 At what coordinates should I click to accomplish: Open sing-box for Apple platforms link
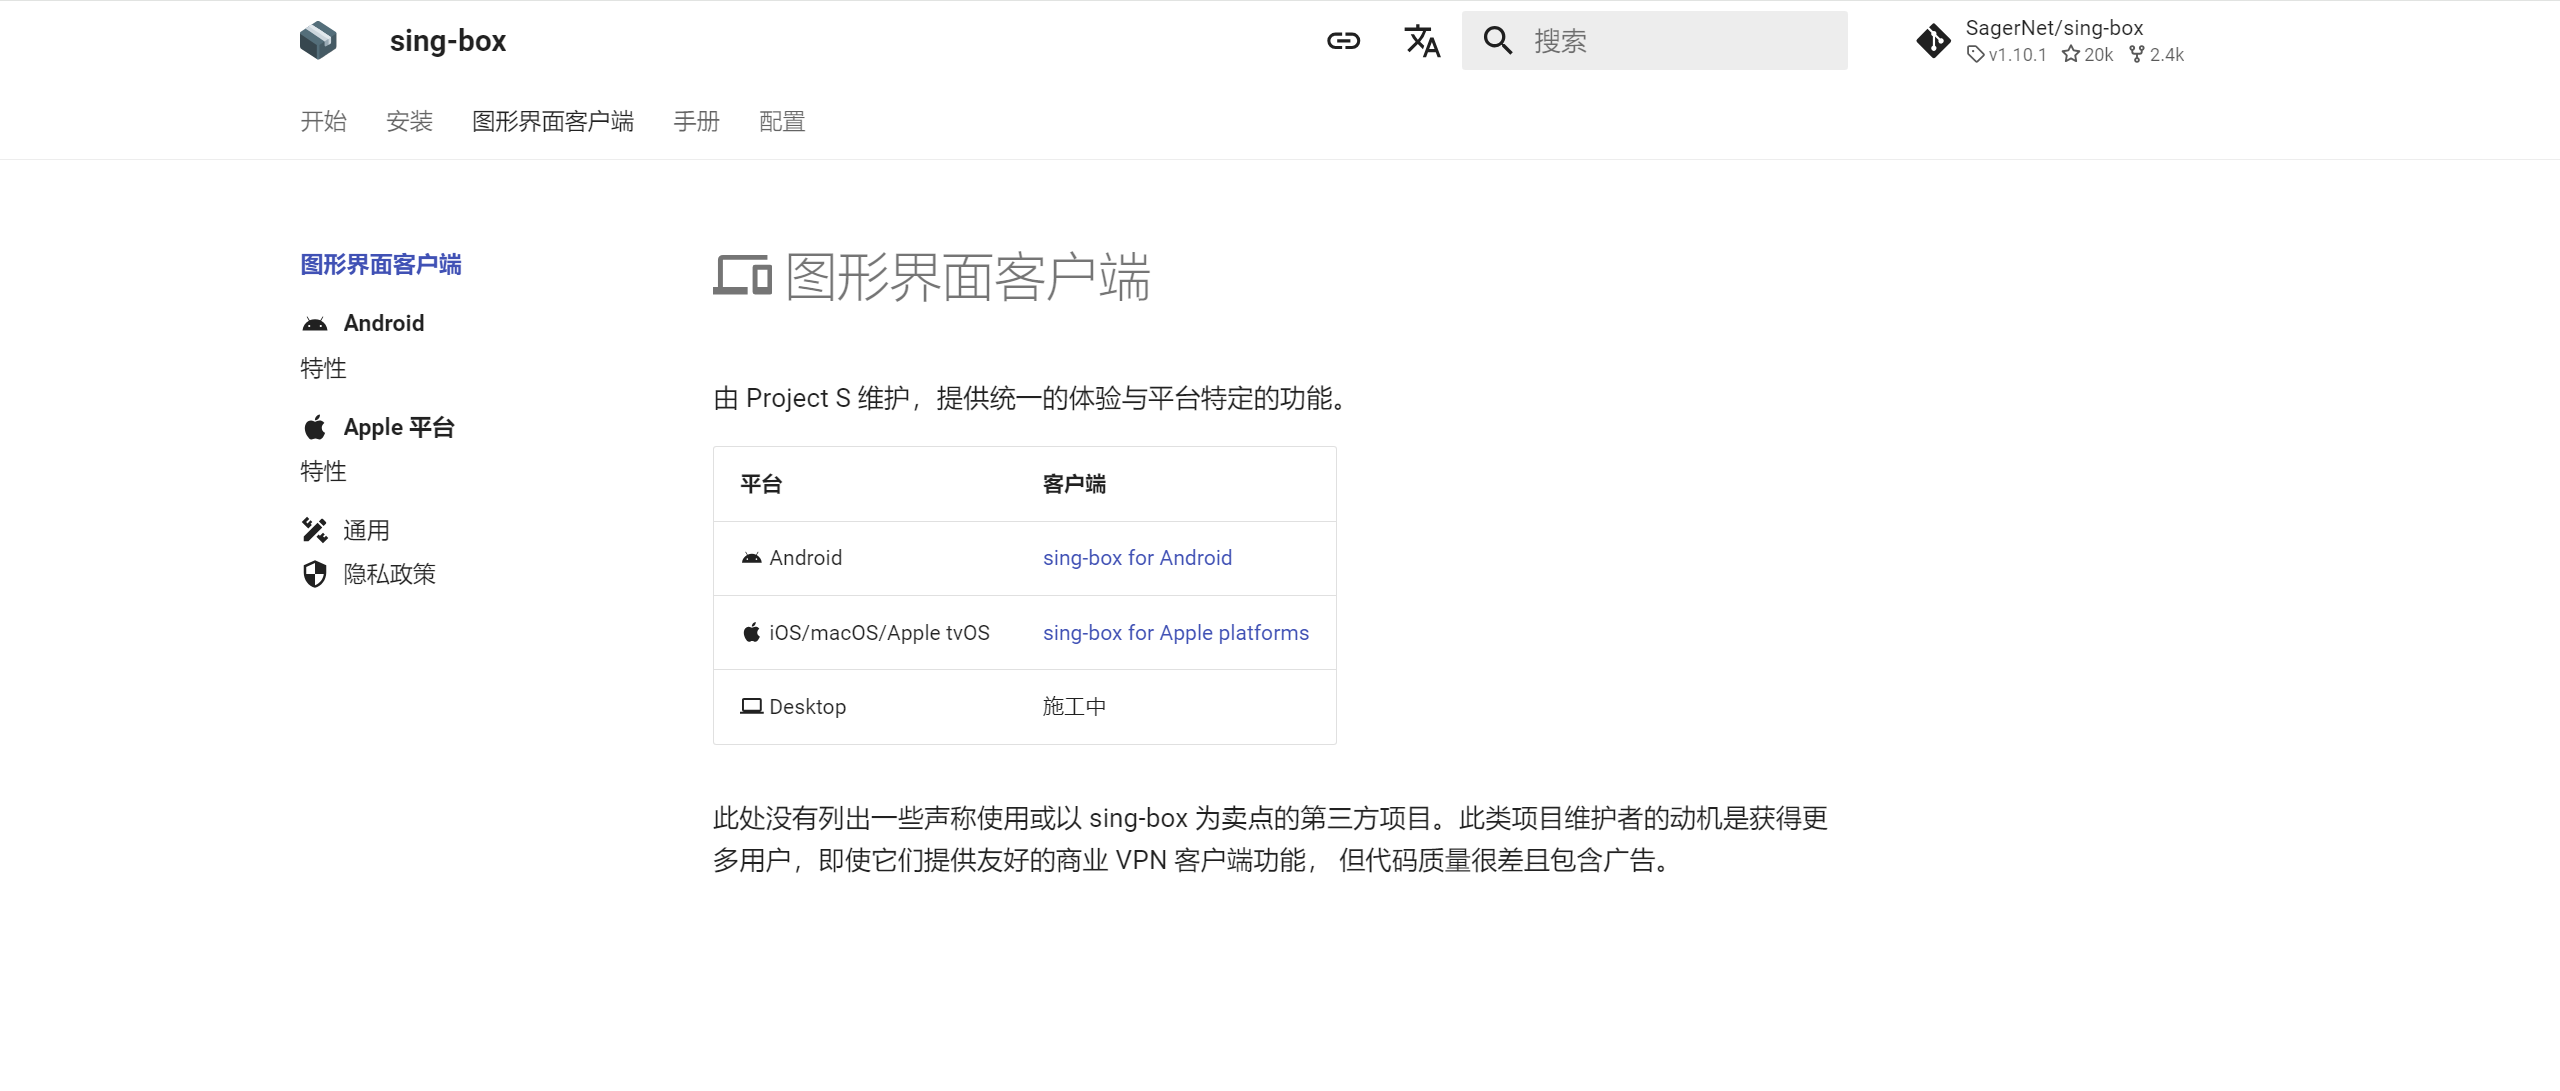click(x=1176, y=633)
